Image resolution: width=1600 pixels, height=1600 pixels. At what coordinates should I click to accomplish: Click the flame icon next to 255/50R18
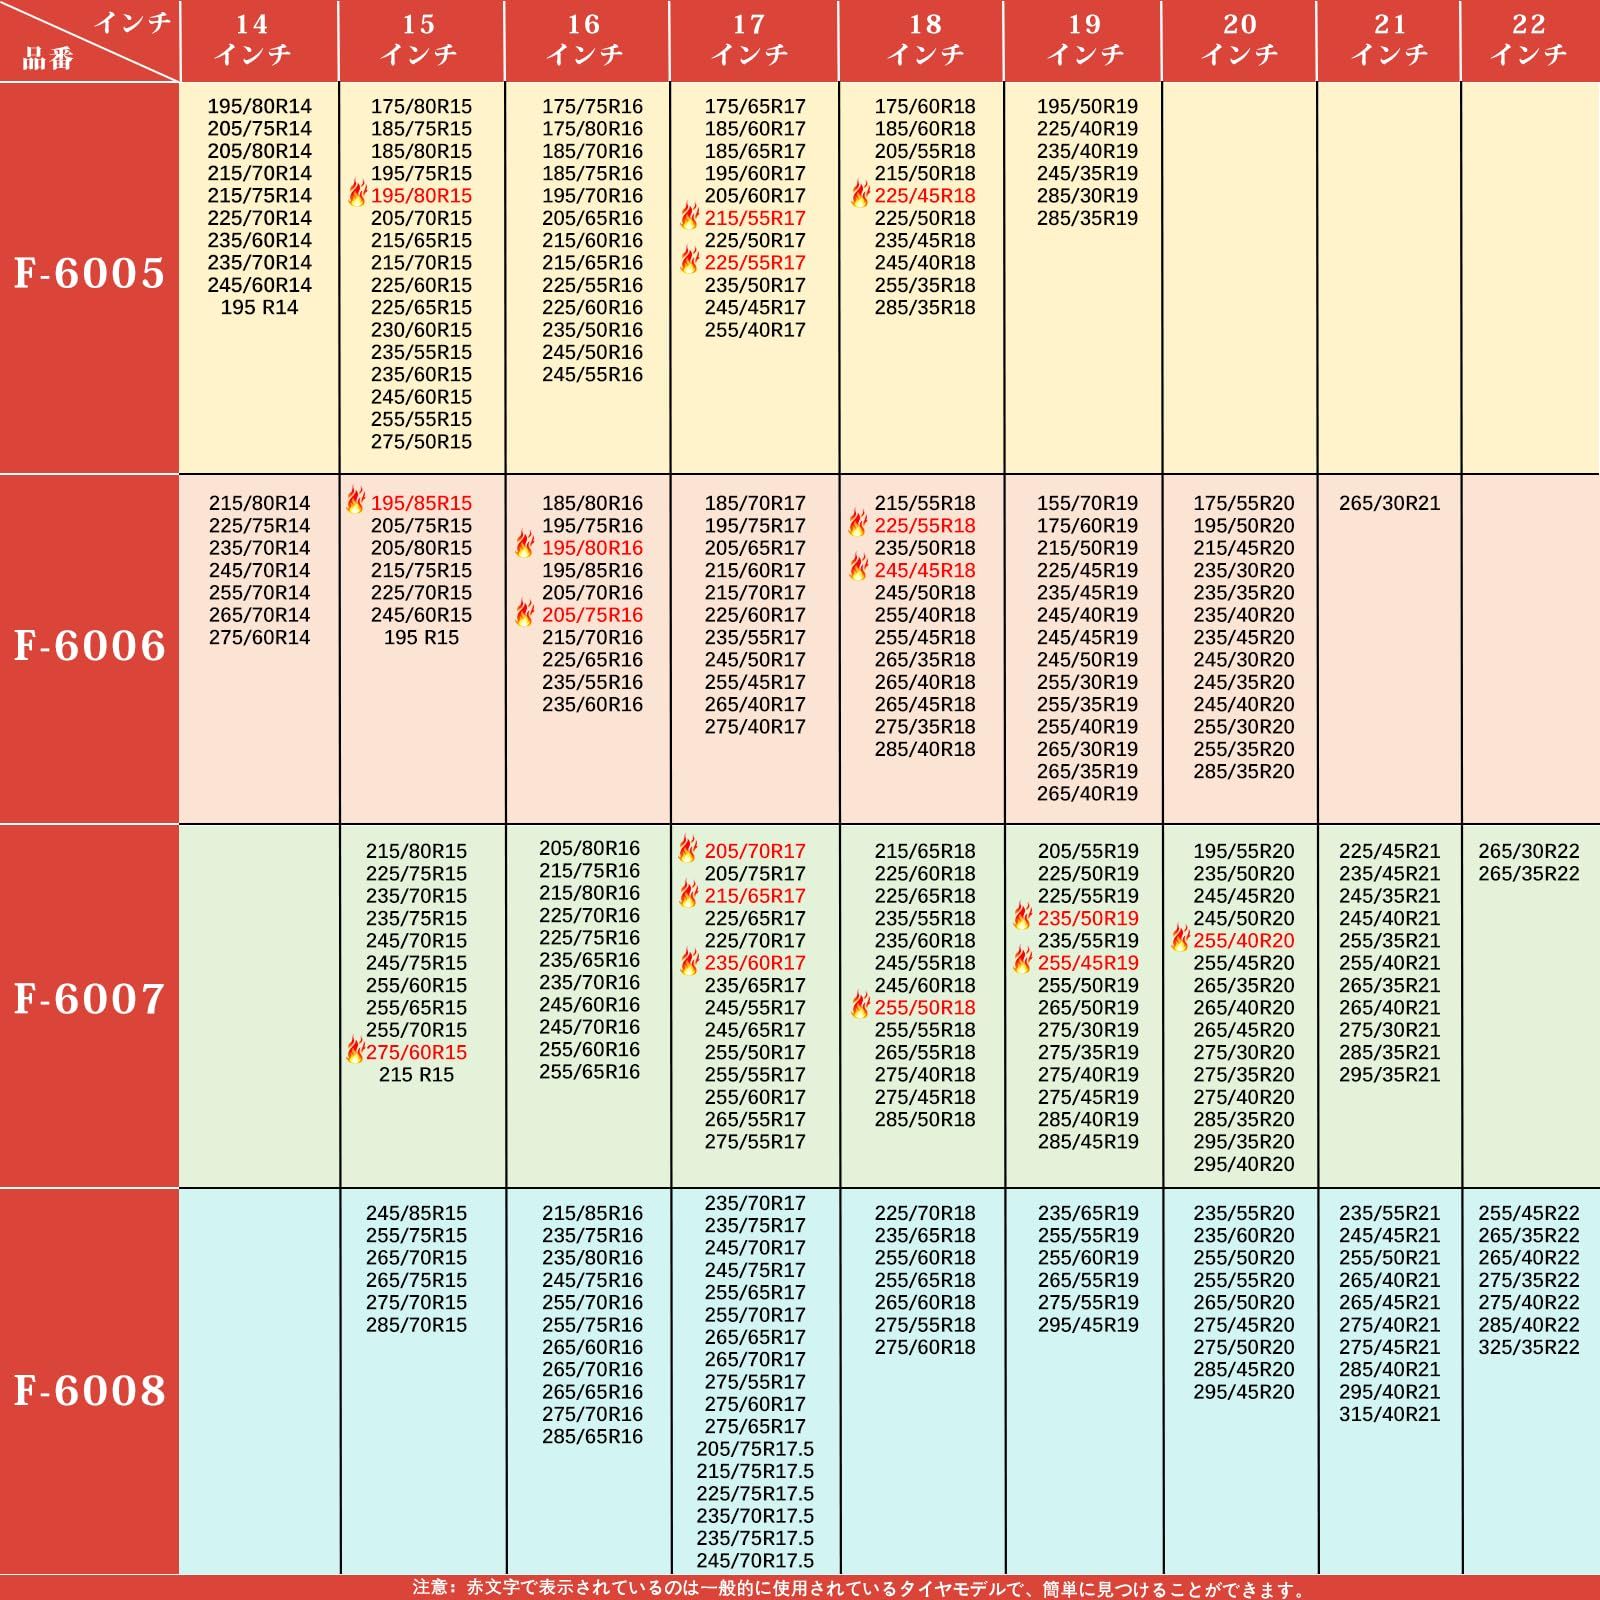[x=860, y=1005]
